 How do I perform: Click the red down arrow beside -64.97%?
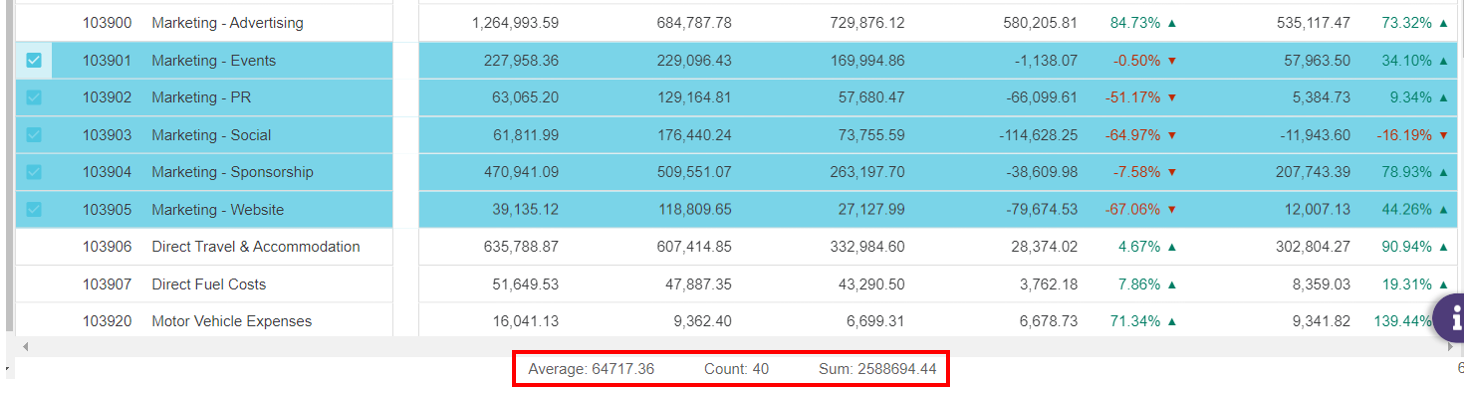(x=1172, y=135)
